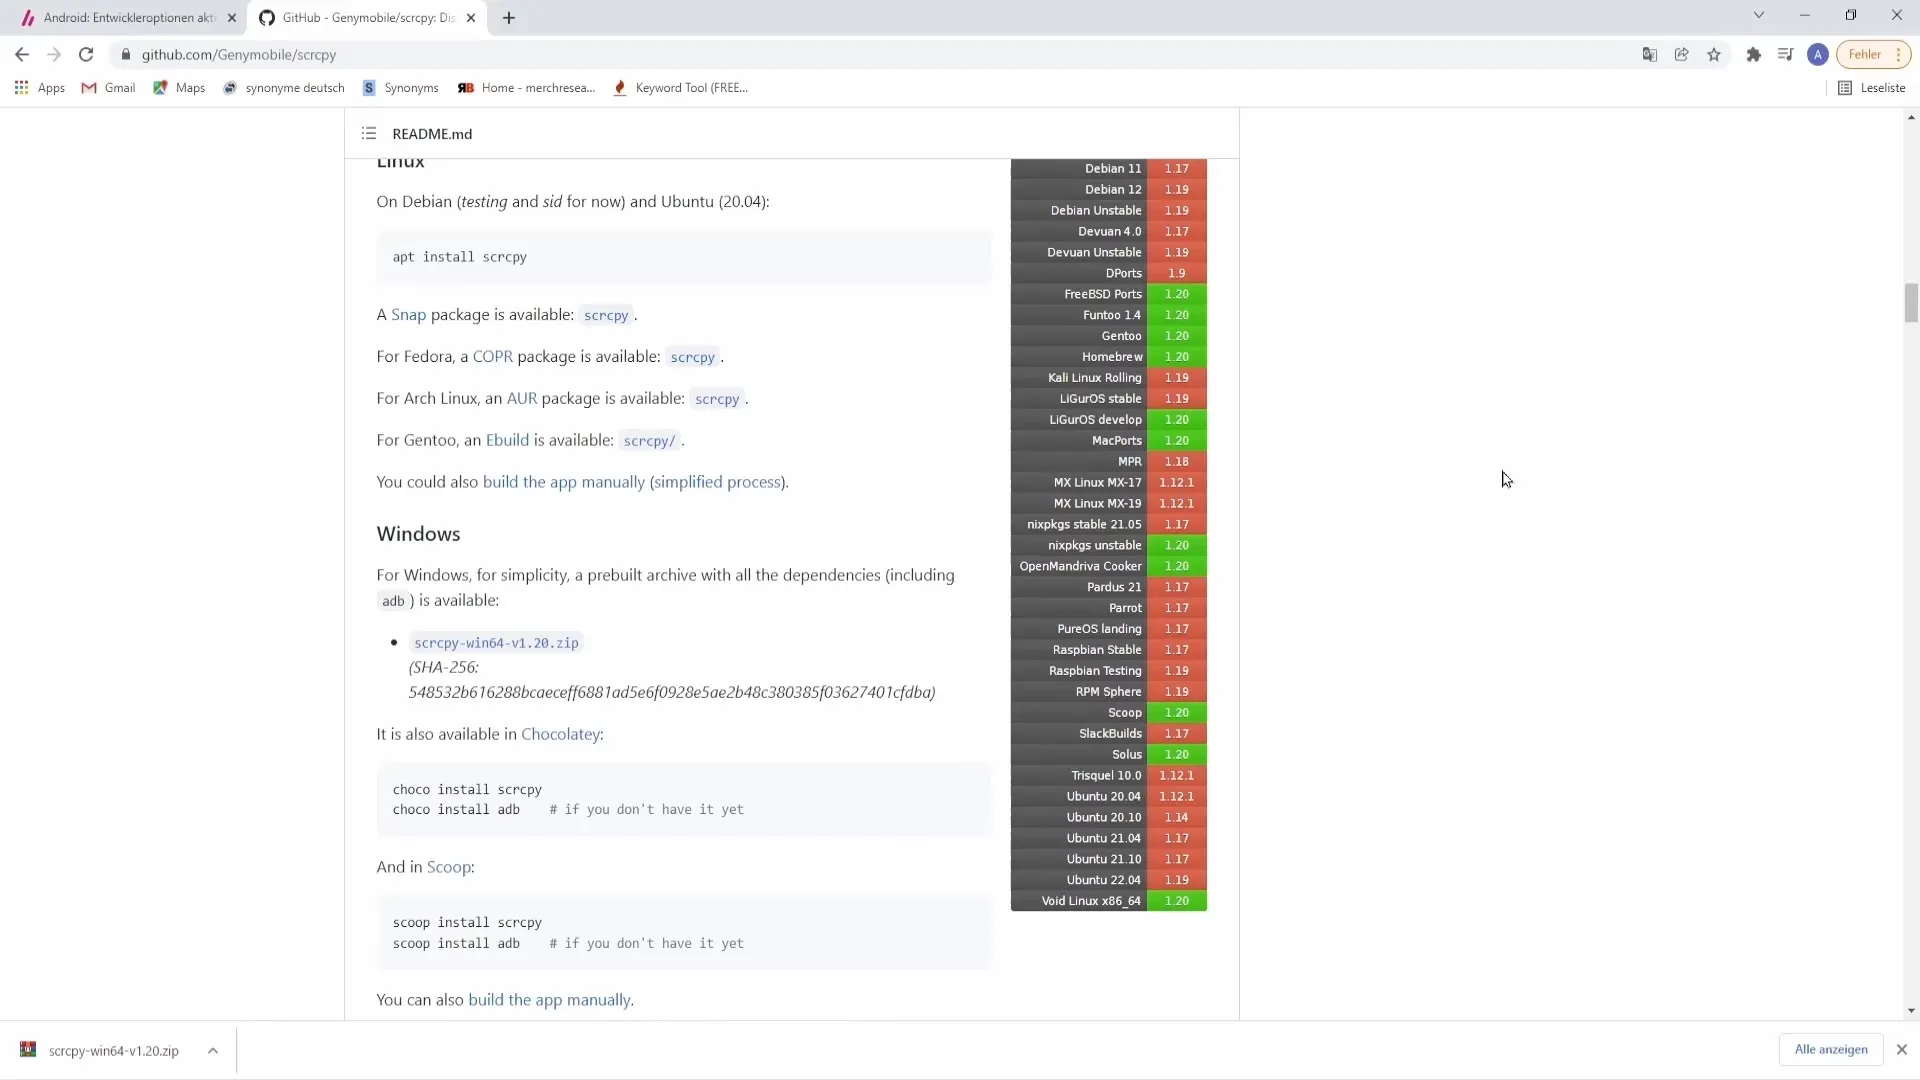The height and width of the screenshot is (1080, 1920).
Task: Open downloaded scrcpy-win64-v1.20.zip file
Action: point(100,1050)
